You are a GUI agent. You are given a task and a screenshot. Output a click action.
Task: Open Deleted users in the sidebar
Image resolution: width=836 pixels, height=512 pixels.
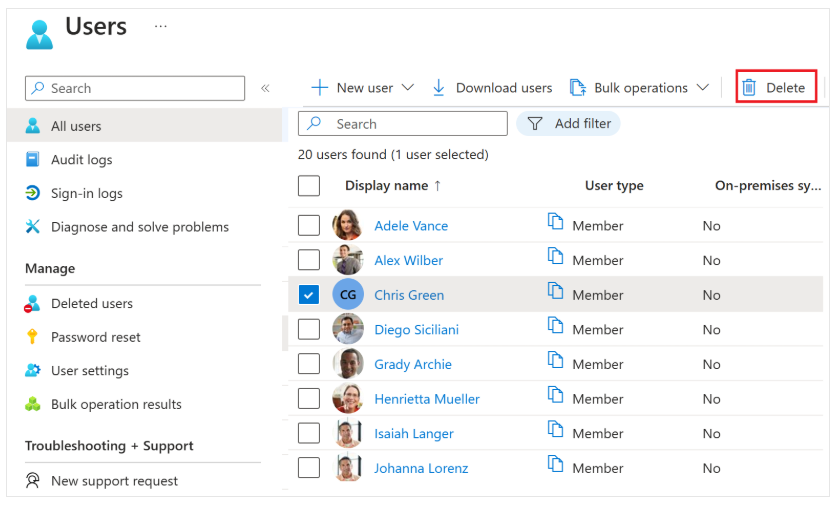tap(91, 304)
